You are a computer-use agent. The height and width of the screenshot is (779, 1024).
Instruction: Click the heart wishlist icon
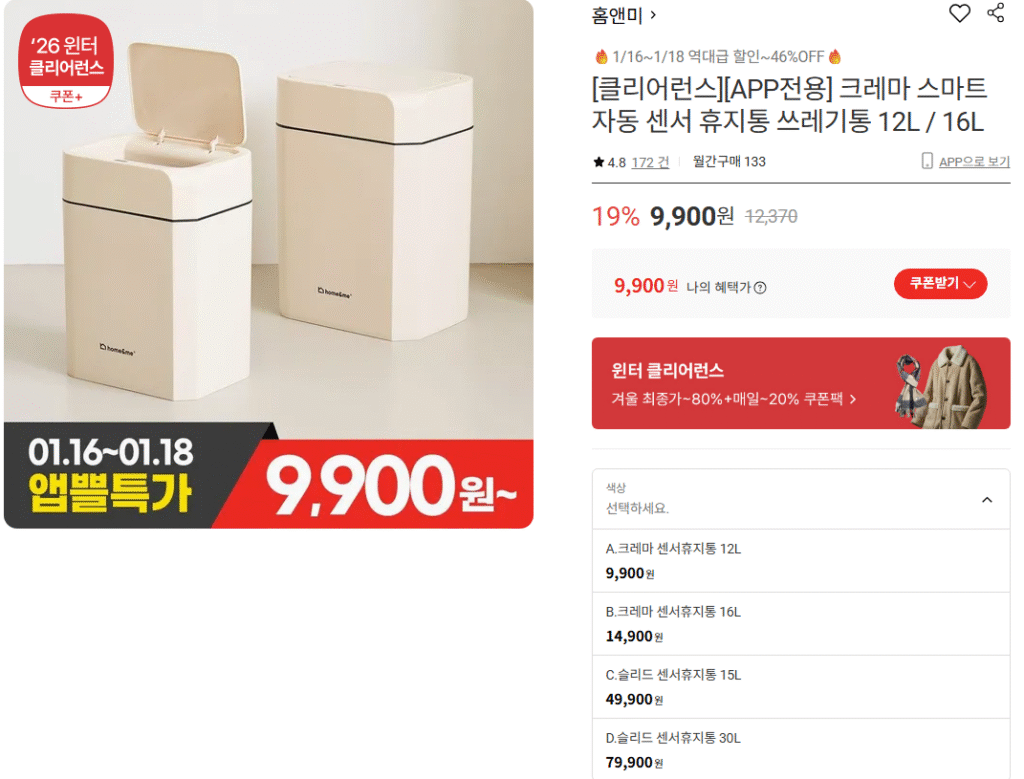point(959,13)
